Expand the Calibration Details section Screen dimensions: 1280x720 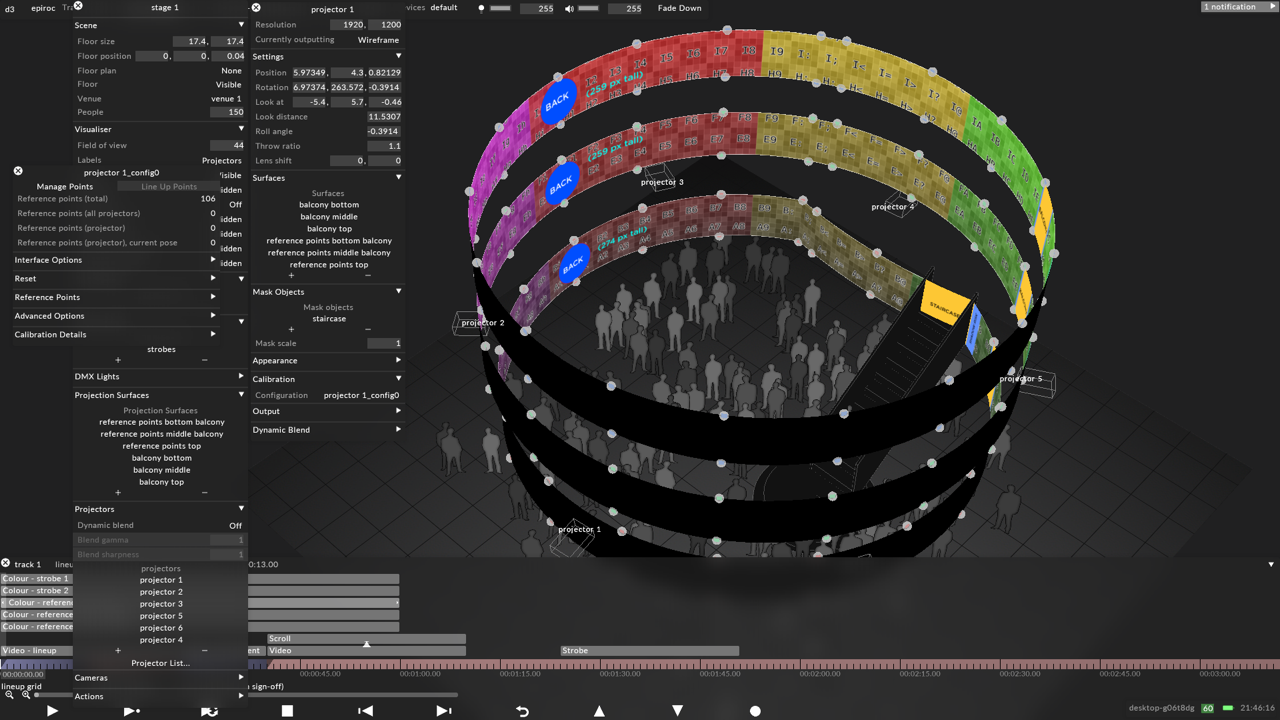pos(115,334)
